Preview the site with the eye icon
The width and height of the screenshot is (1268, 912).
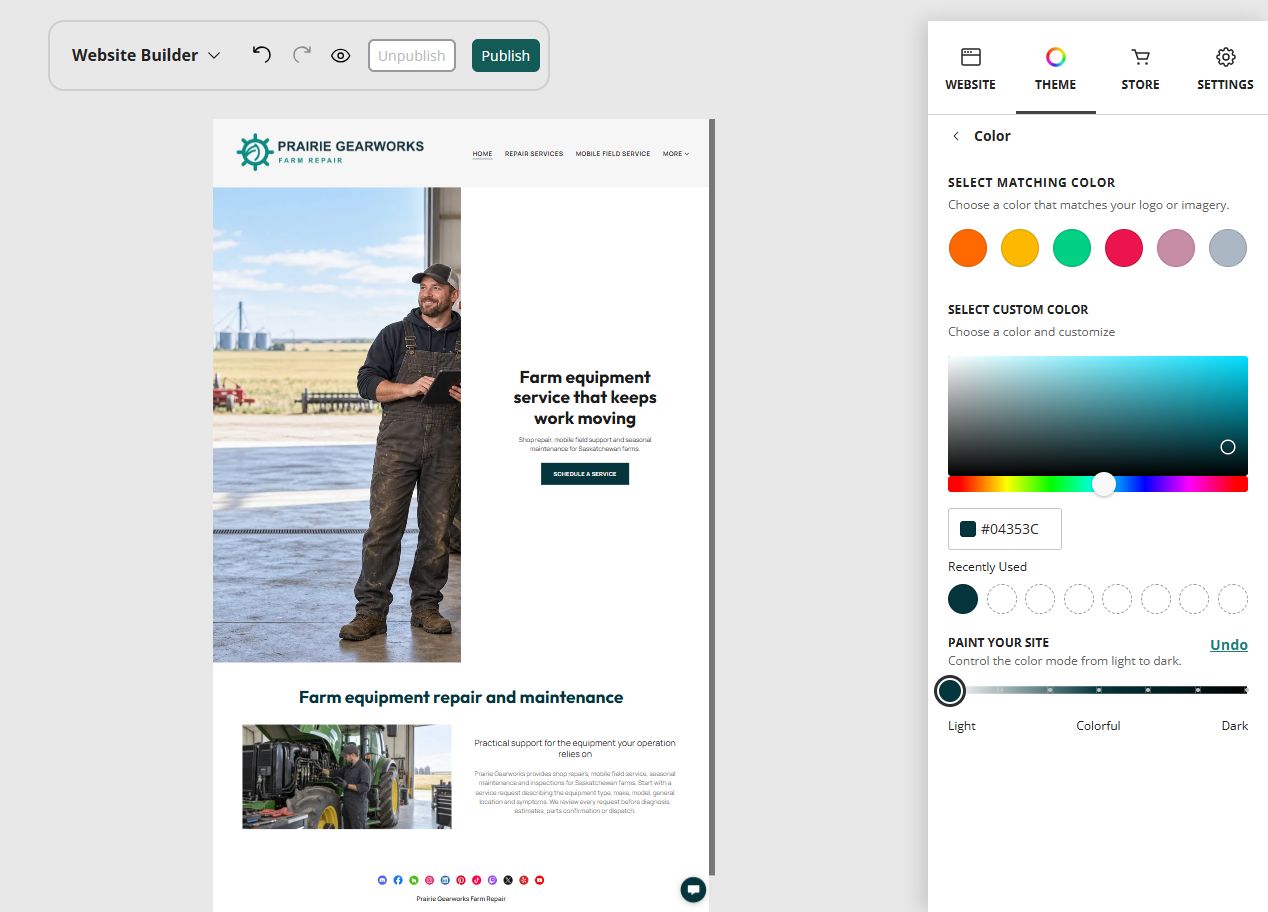[341, 55]
